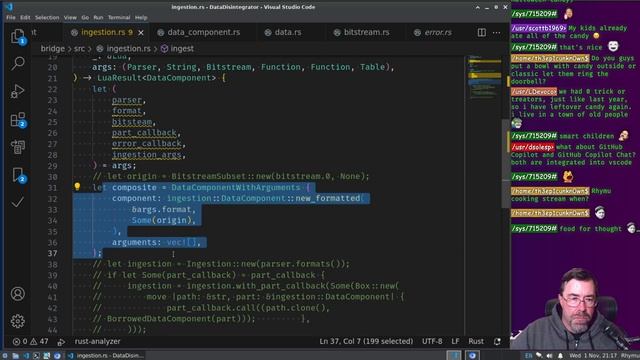Click the task runner icon beside rust-analyzer
Image resolution: width=640 pixels, height=360 pixels.
(x=61, y=342)
